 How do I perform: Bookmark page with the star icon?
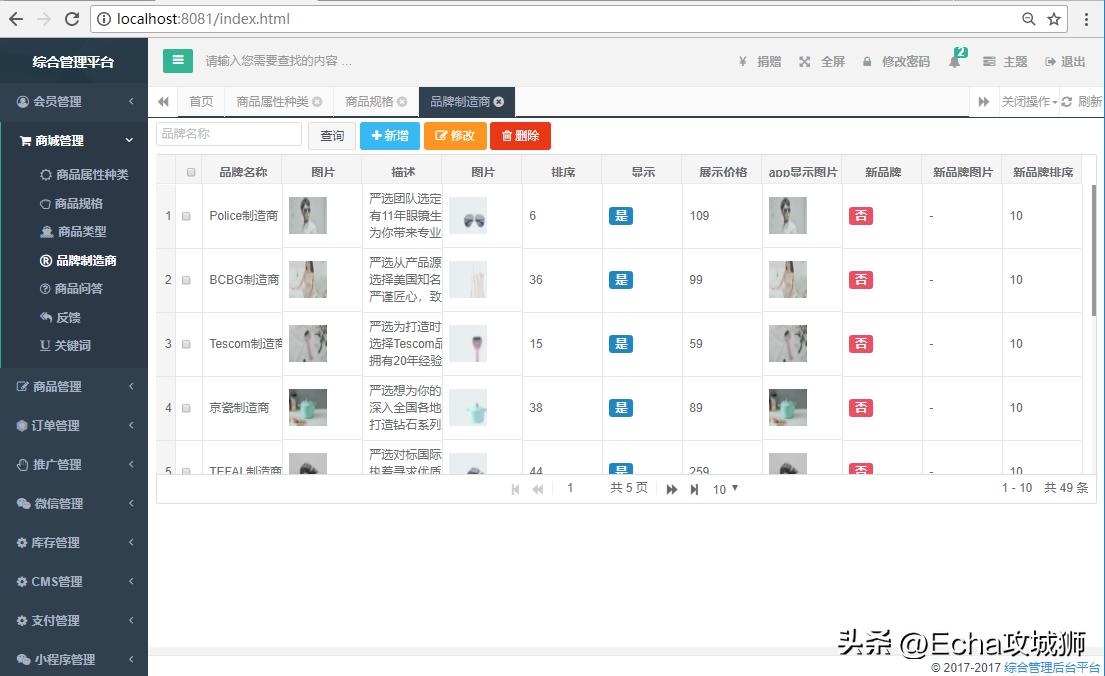coord(1054,19)
